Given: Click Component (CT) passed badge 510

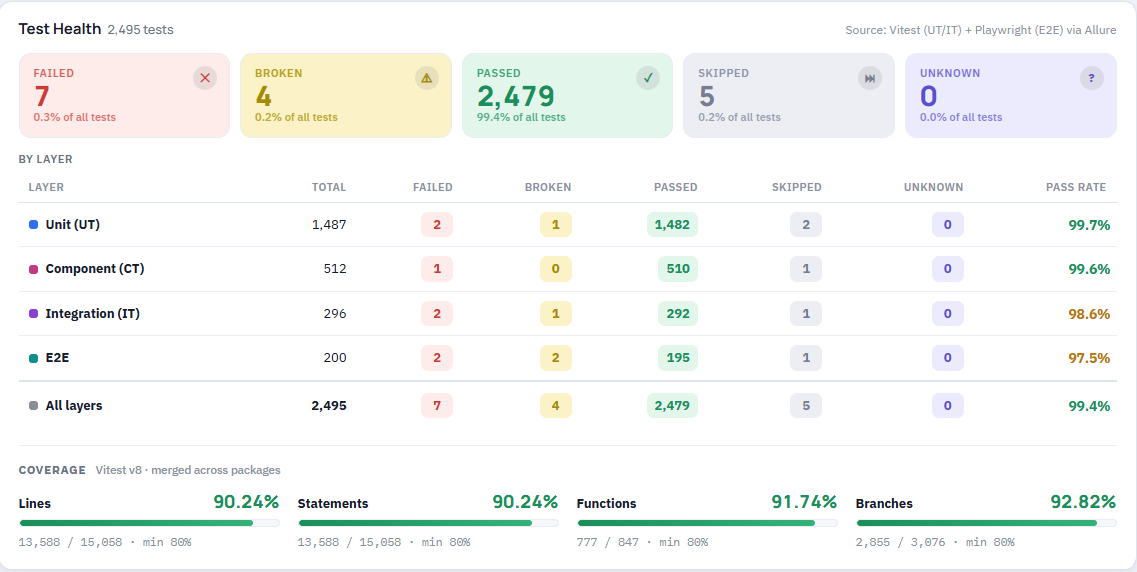Looking at the screenshot, I should (x=678, y=269).
